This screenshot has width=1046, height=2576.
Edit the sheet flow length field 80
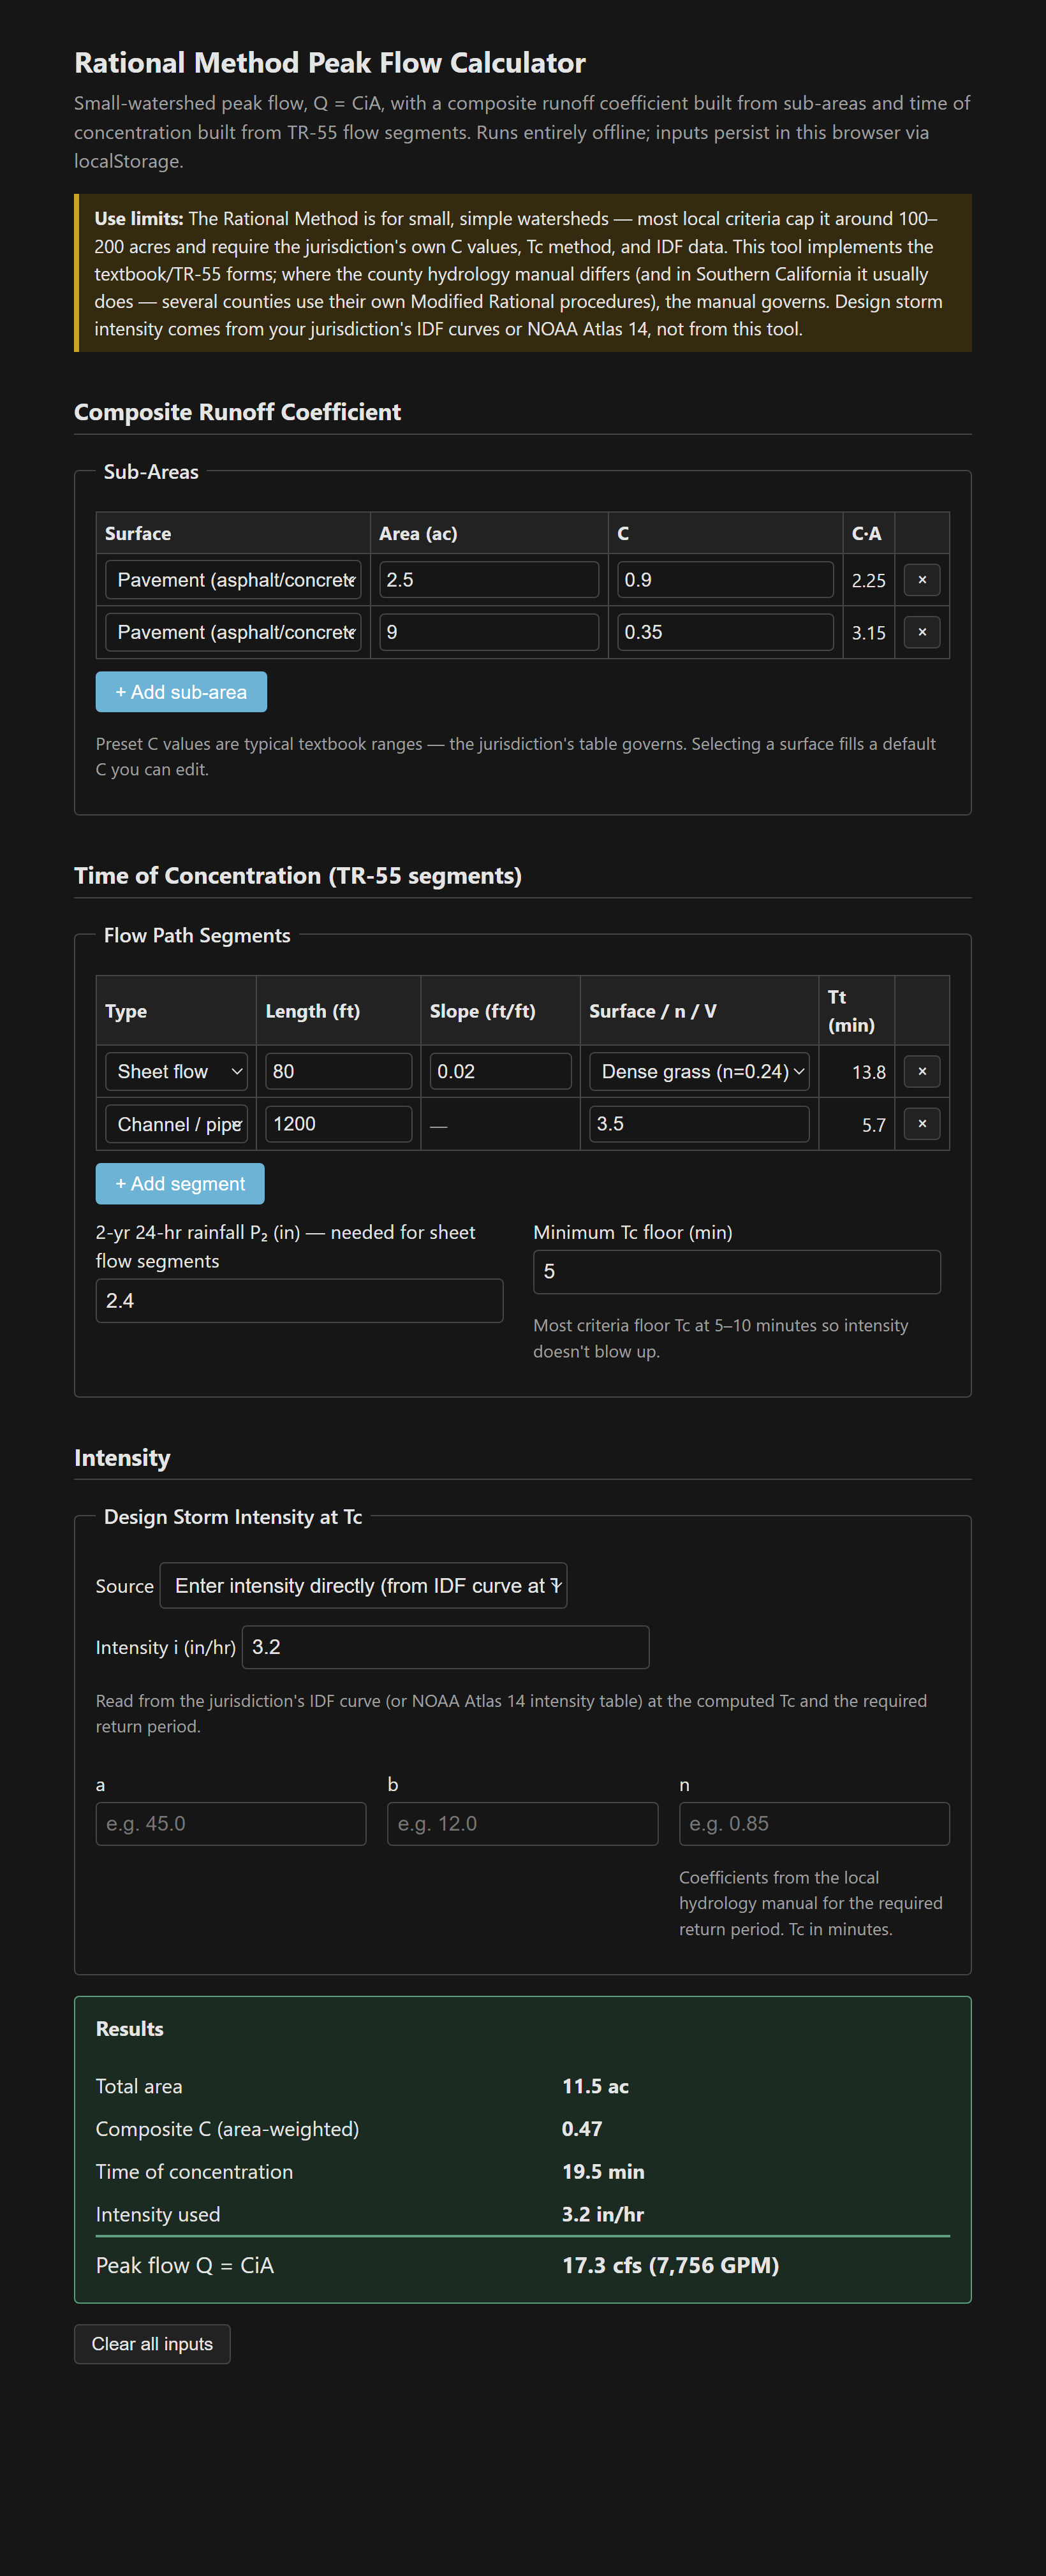click(x=339, y=1071)
